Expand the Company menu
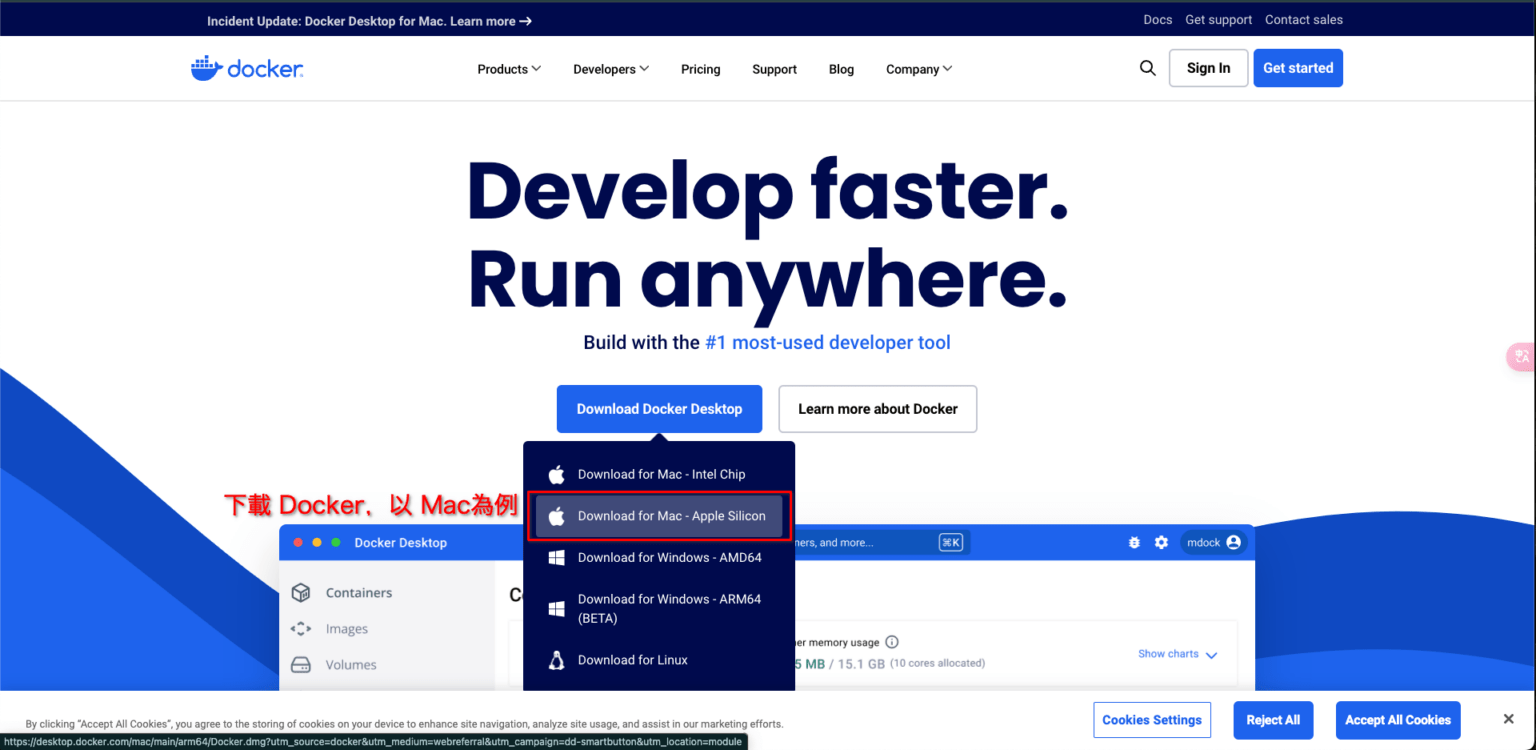Image resolution: width=1536 pixels, height=750 pixels. (x=919, y=69)
